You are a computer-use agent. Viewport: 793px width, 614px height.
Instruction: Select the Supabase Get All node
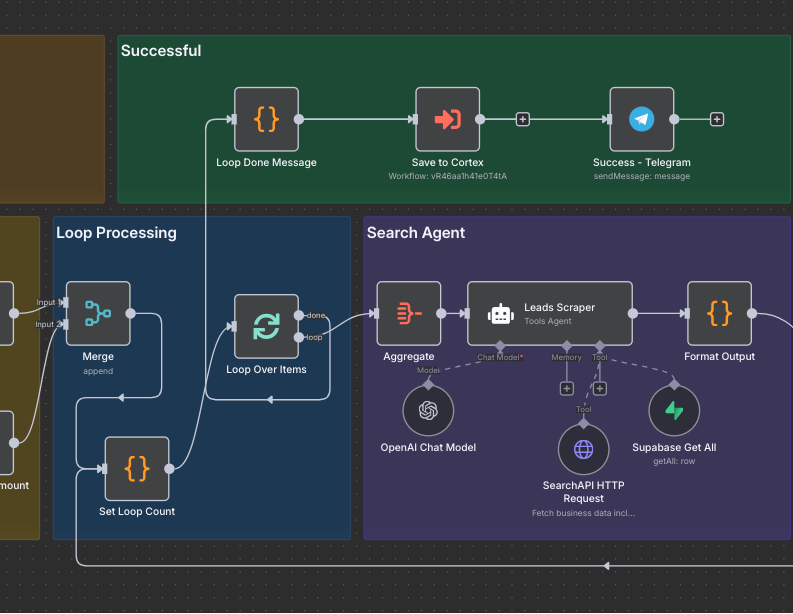[x=674, y=410]
